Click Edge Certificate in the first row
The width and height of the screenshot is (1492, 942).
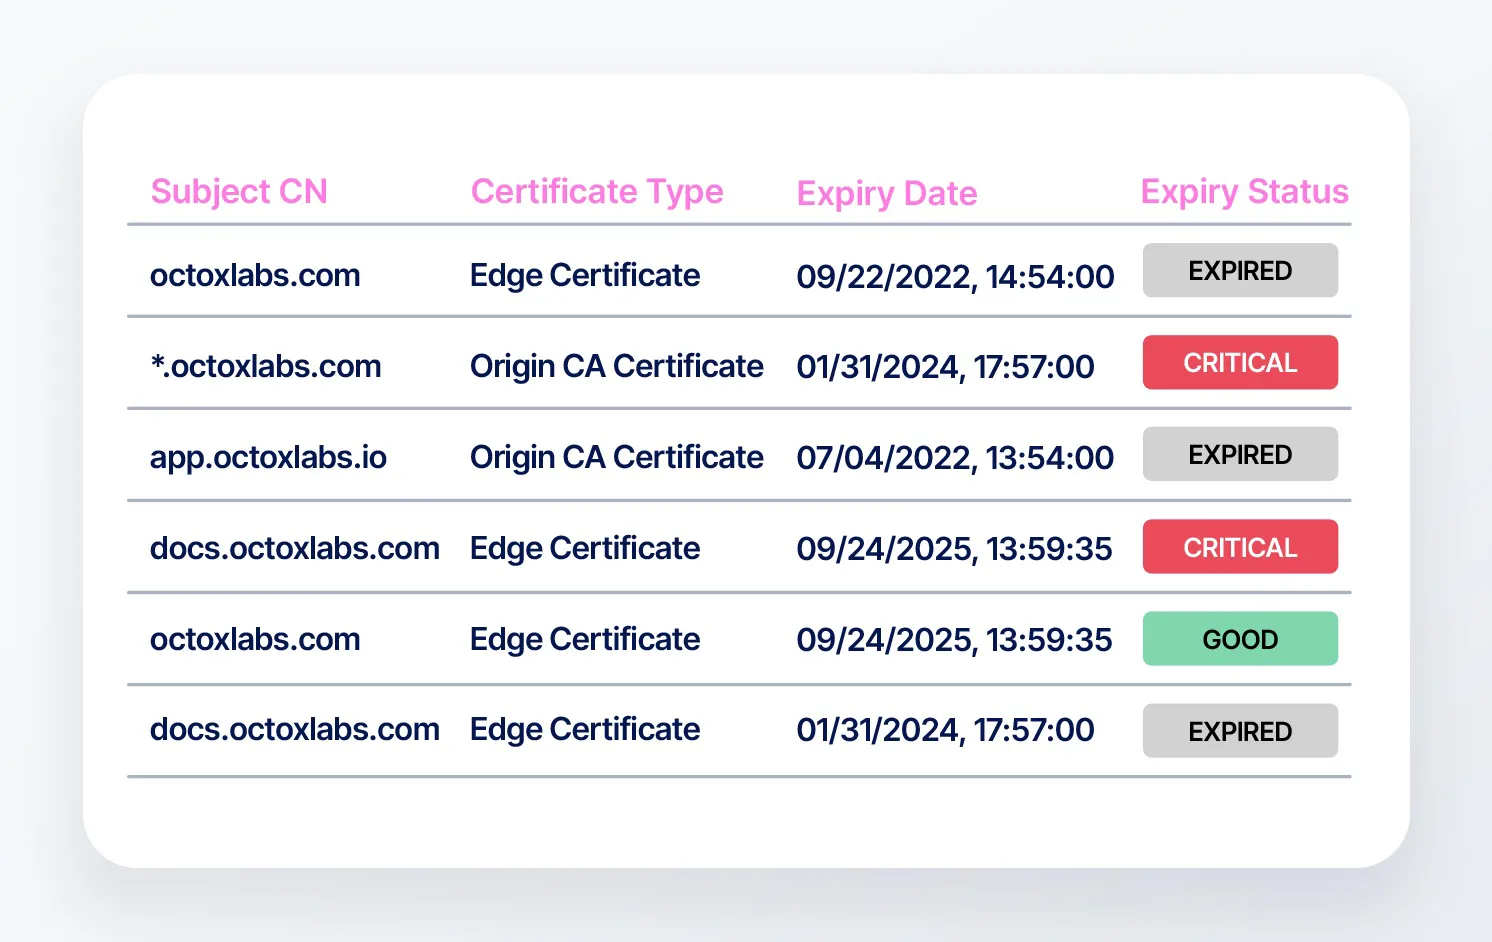(x=585, y=275)
